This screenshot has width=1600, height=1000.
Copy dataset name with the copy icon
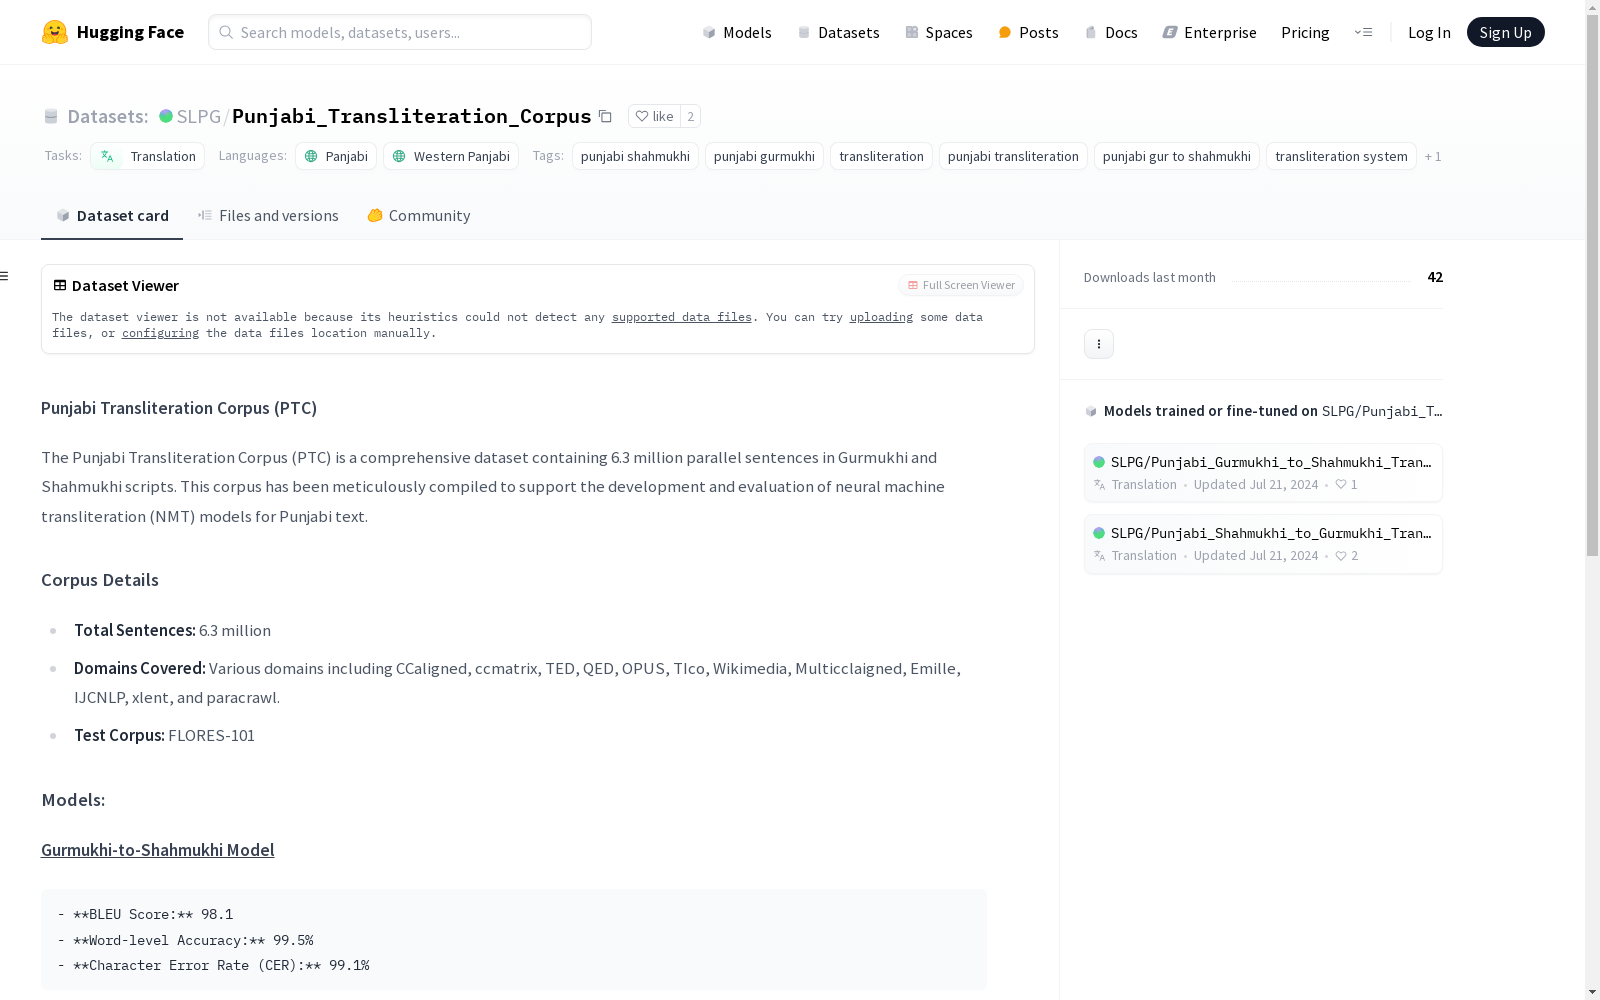605,116
